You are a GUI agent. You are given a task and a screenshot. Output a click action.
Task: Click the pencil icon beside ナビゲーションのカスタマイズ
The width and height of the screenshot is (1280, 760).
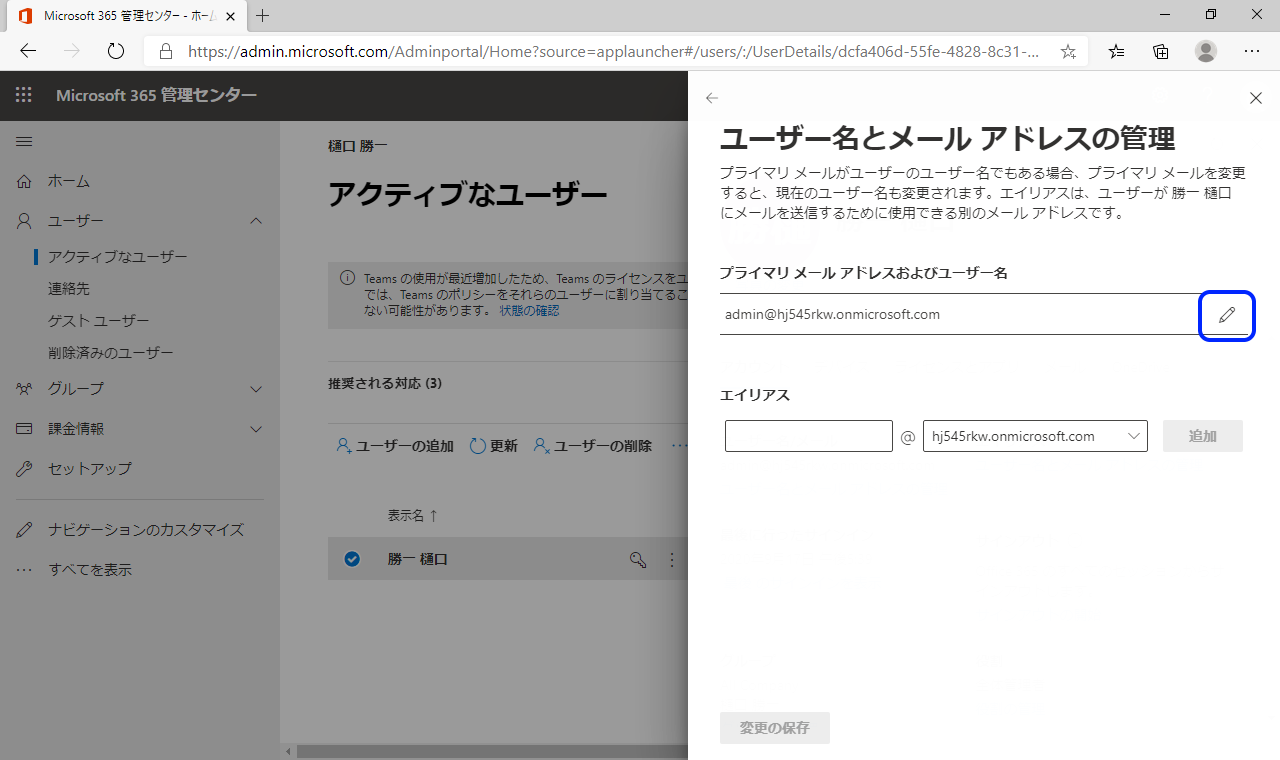click(x=25, y=530)
